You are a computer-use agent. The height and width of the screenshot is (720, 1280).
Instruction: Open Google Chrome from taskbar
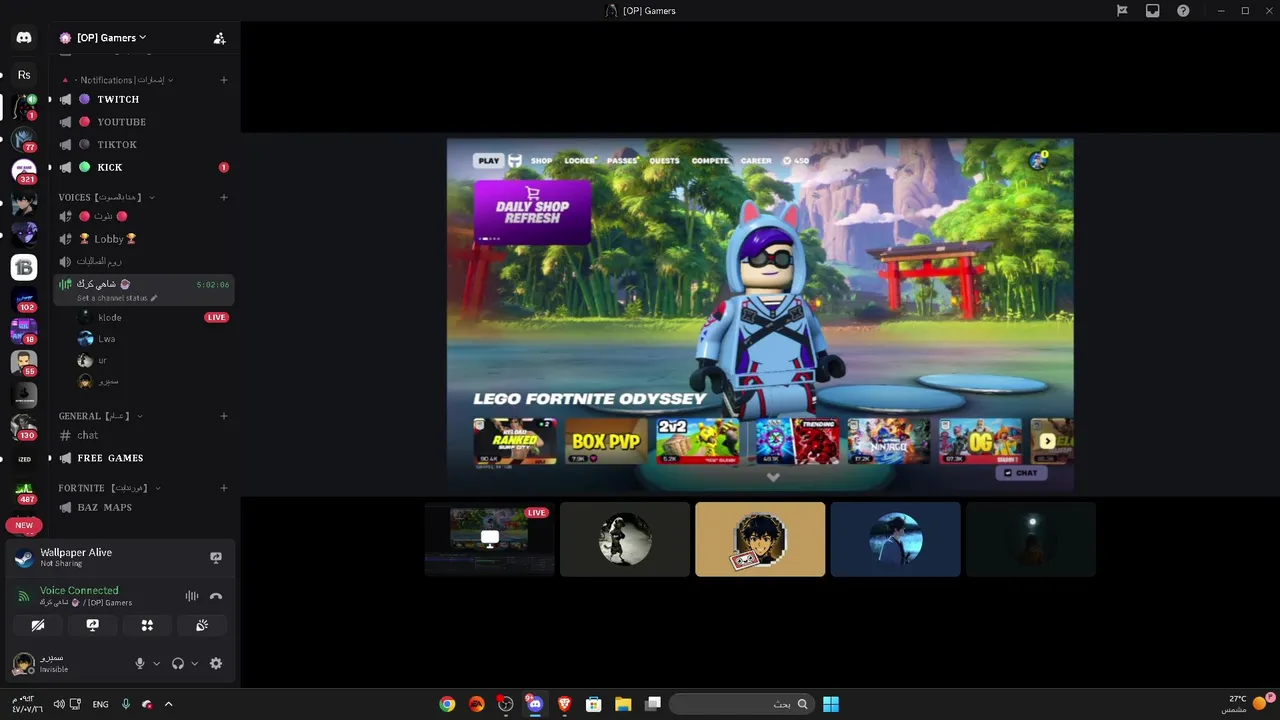point(447,704)
